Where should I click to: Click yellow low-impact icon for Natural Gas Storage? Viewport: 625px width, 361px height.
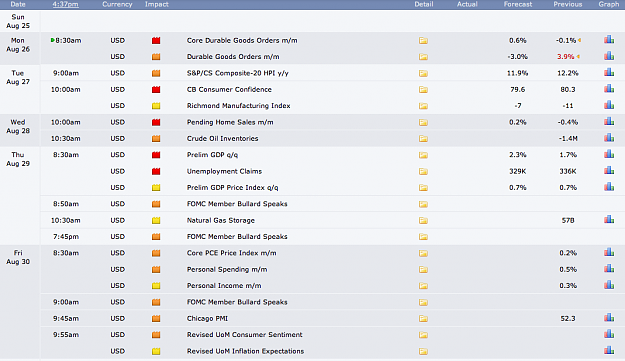tap(156, 220)
